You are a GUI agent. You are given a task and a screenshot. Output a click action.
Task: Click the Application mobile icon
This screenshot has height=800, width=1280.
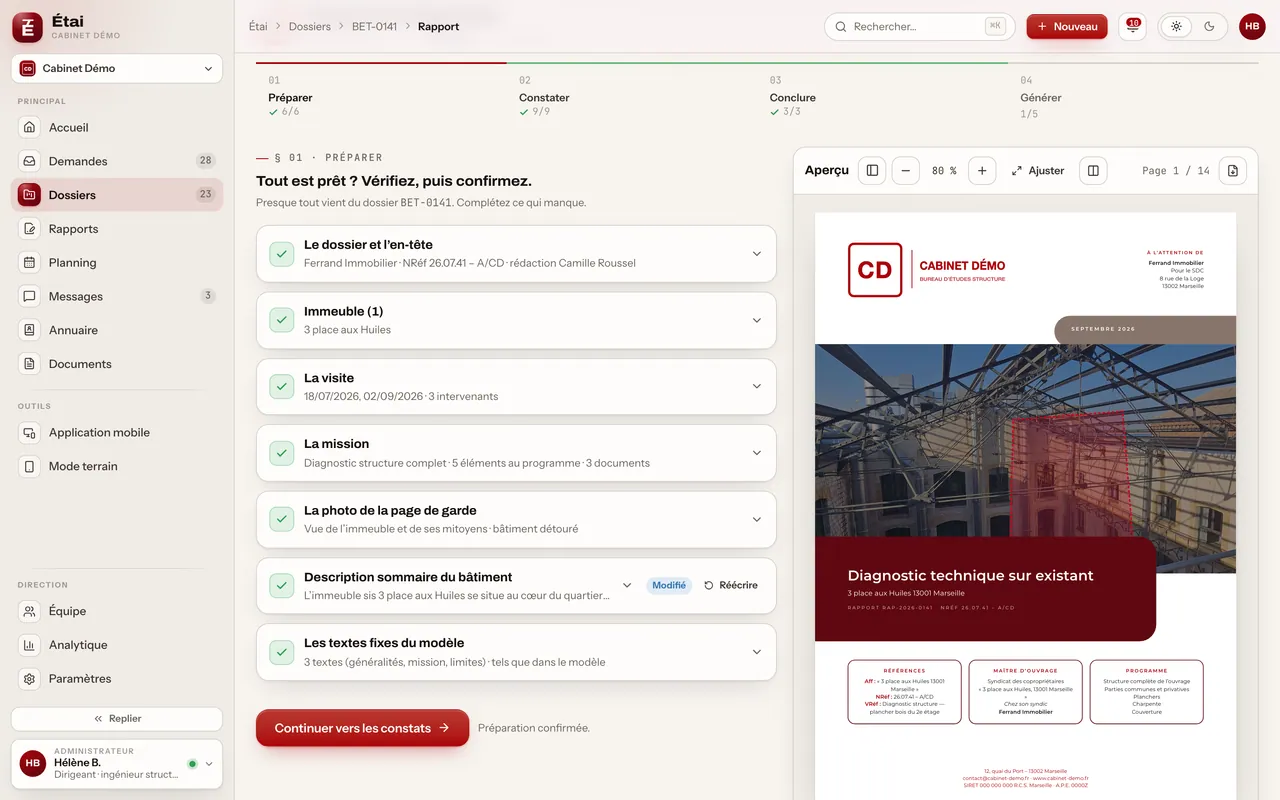point(30,433)
